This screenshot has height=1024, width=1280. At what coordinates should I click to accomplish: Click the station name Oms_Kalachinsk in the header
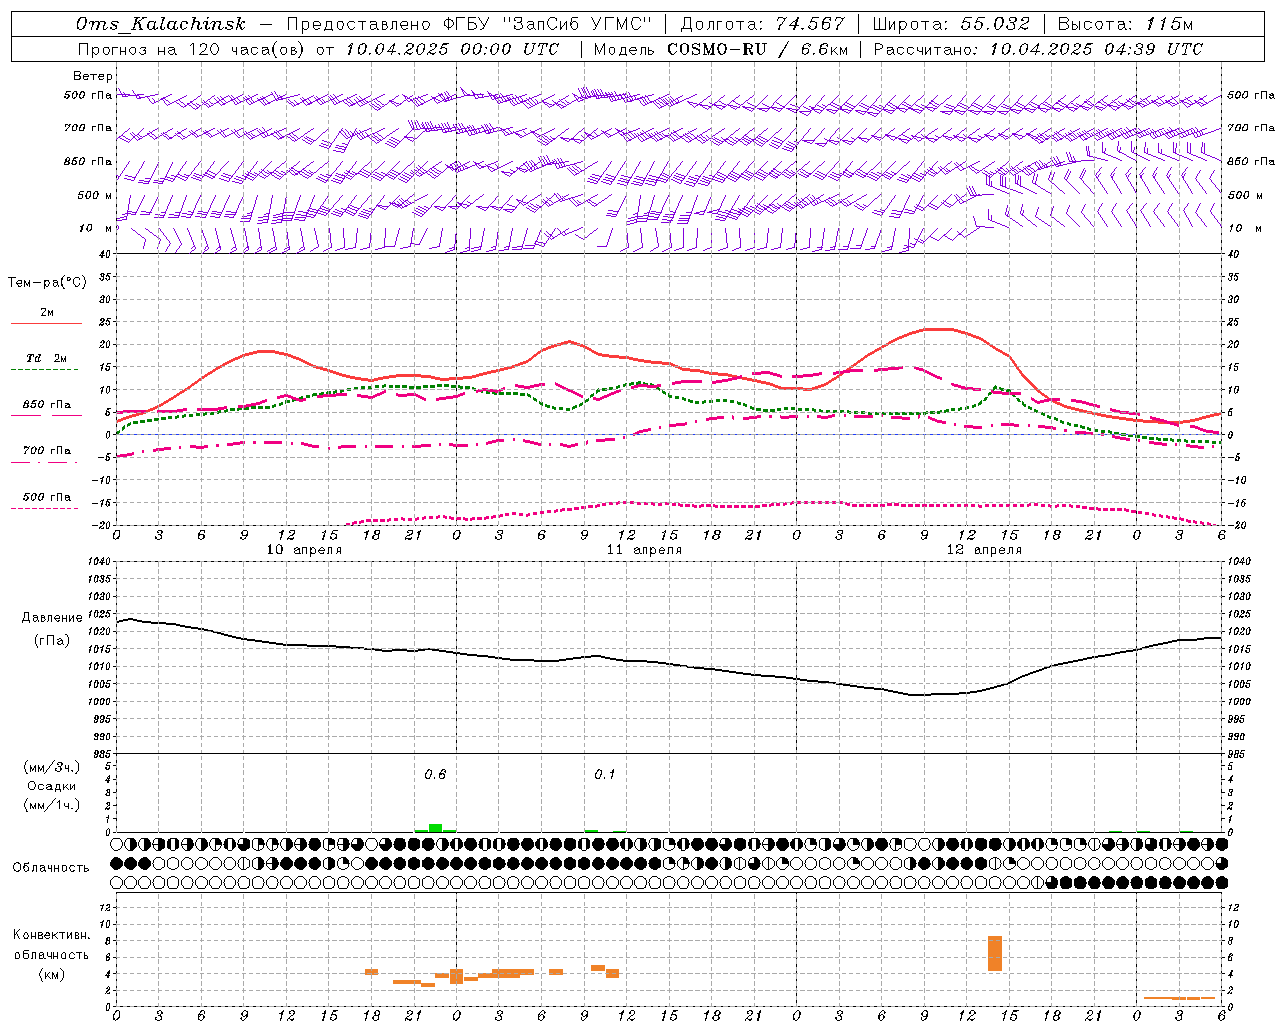[x=161, y=24]
